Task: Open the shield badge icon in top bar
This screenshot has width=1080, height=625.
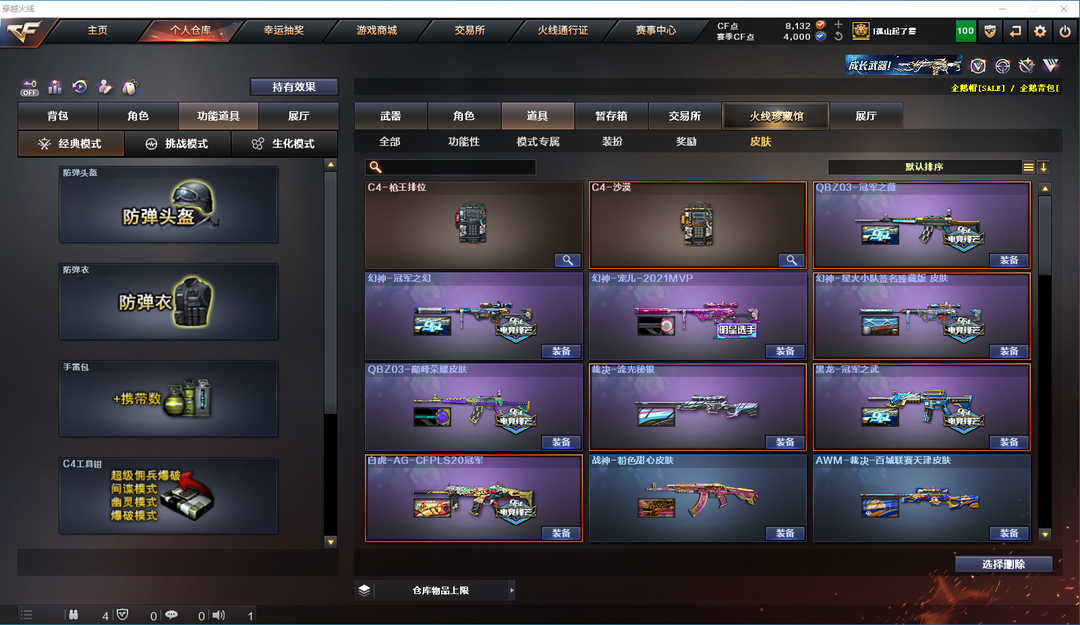Action: coord(990,31)
